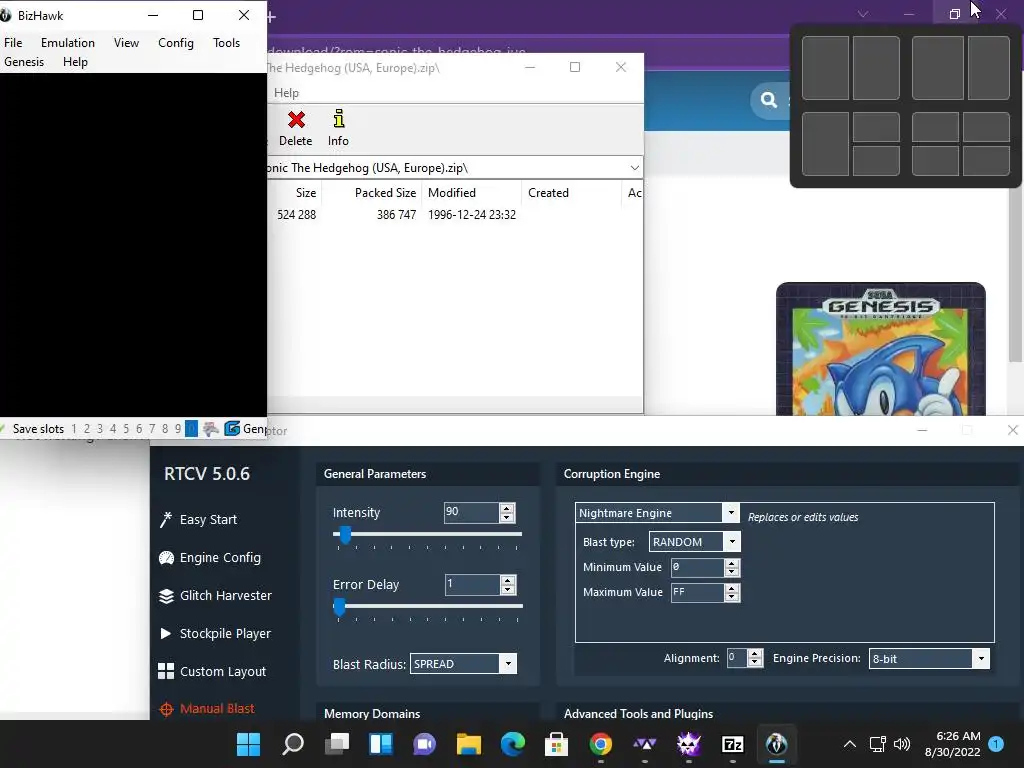Open notification center badge
This screenshot has height=768, width=1024.
(x=996, y=743)
